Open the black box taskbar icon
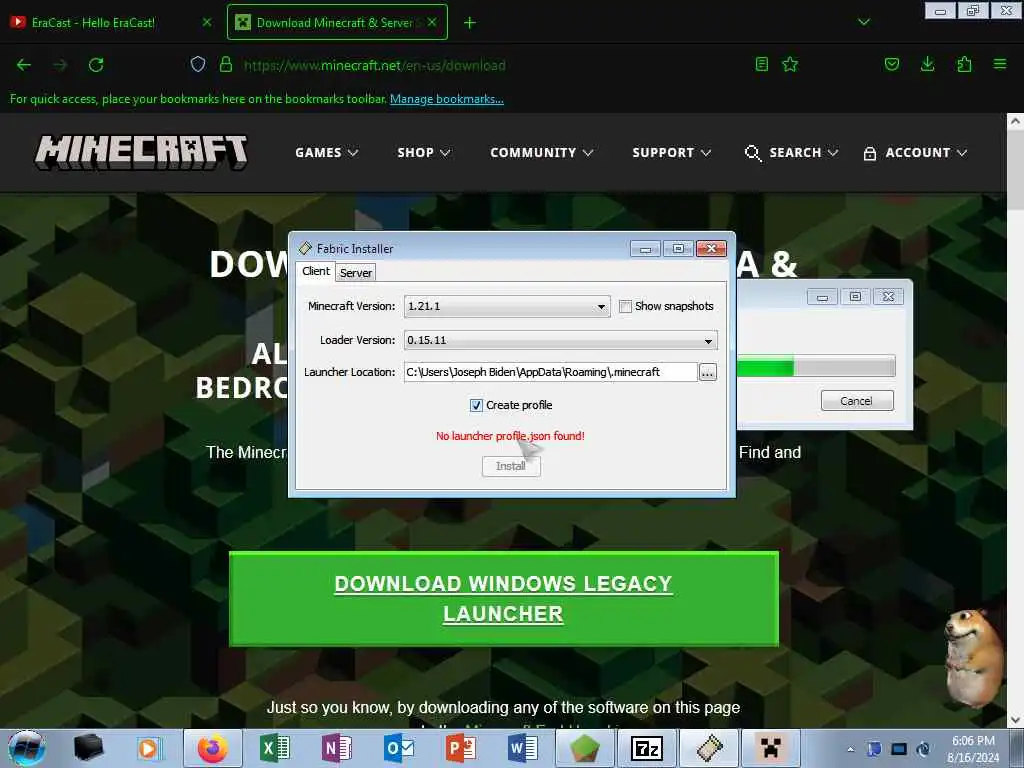The width and height of the screenshot is (1024, 768). coord(88,748)
